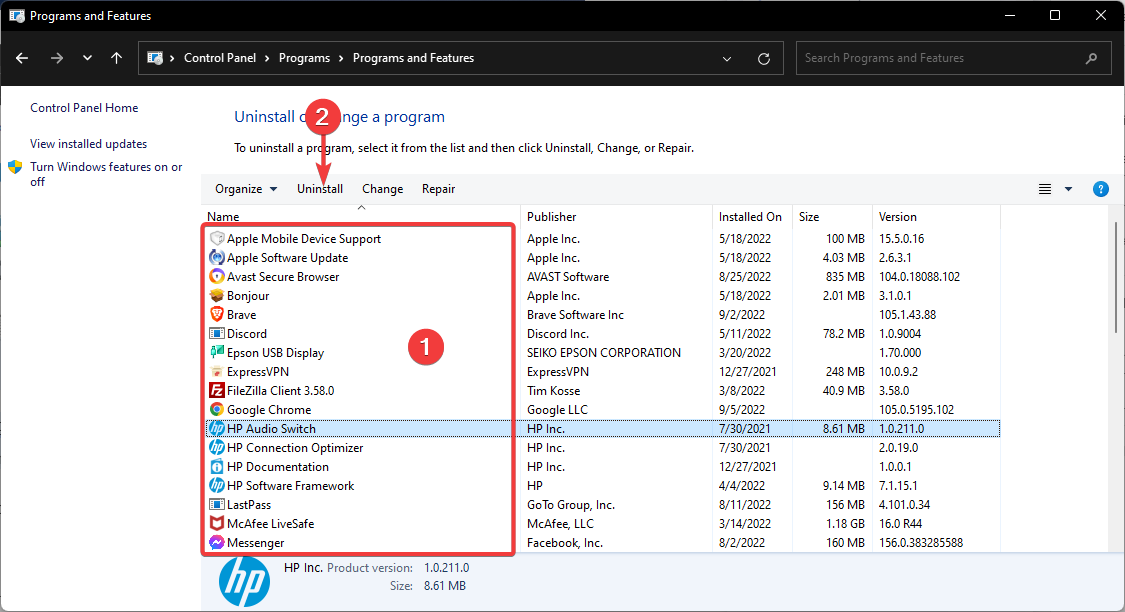Click version 105.0.5195.102 cell
The height and width of the screenshot is (612, 1125).
[x=917, y=410]
